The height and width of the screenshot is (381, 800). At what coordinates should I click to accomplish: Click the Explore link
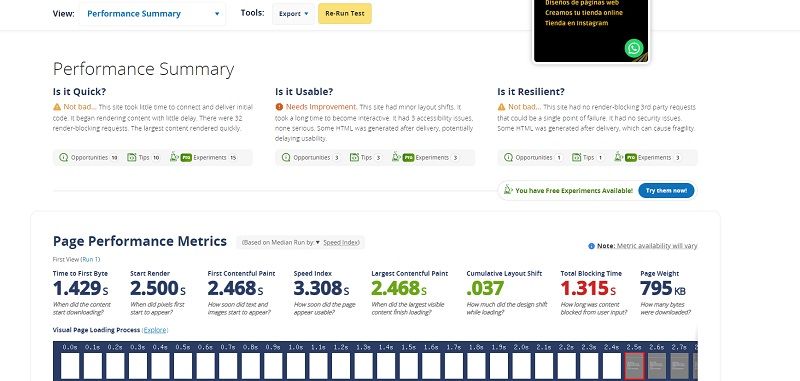155,330
